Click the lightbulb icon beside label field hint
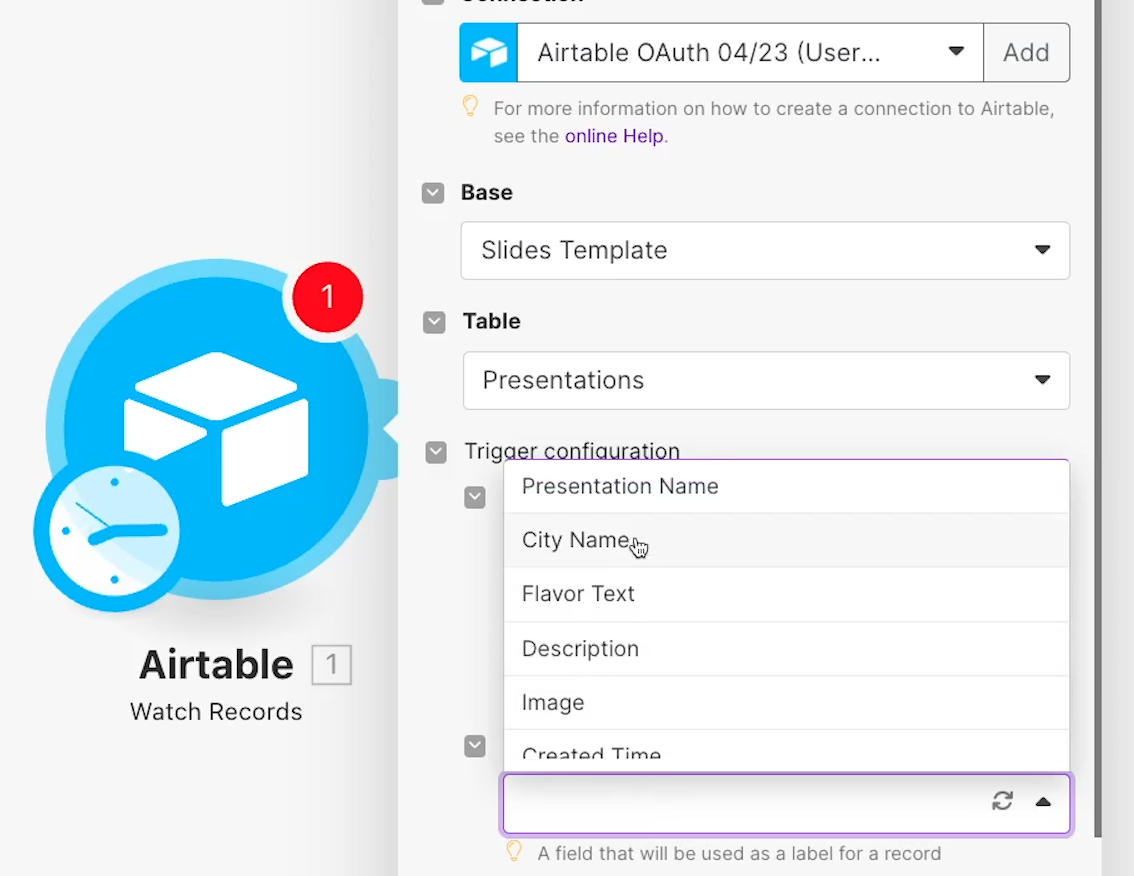 (x=513, y=851)
